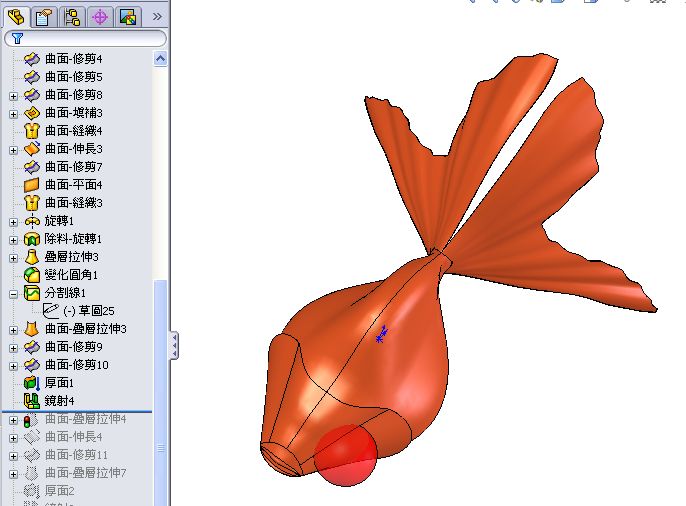This screenshot has height=506, width=686.
Task: Expand suppressed 曲面-疊層拉伸4 feature
Action: coord(14,420)
